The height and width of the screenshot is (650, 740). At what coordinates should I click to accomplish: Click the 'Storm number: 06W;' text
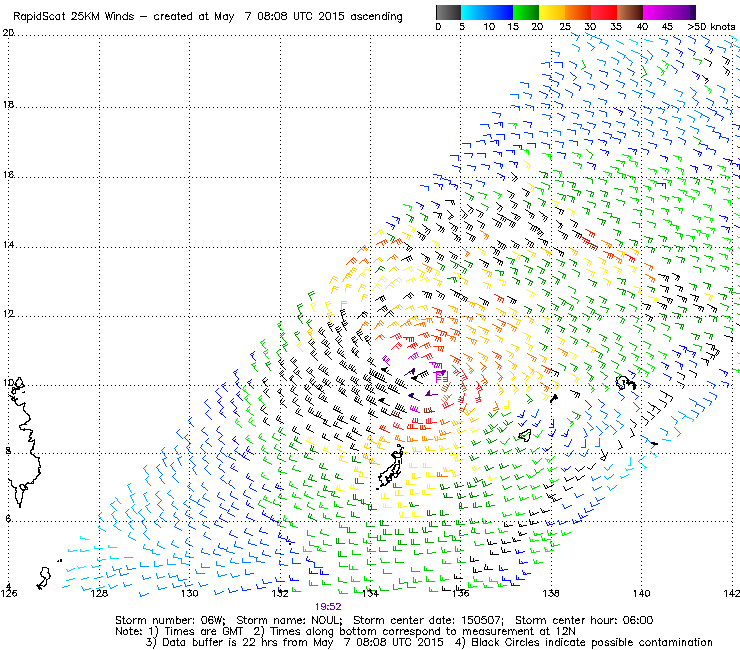[170, 620]
